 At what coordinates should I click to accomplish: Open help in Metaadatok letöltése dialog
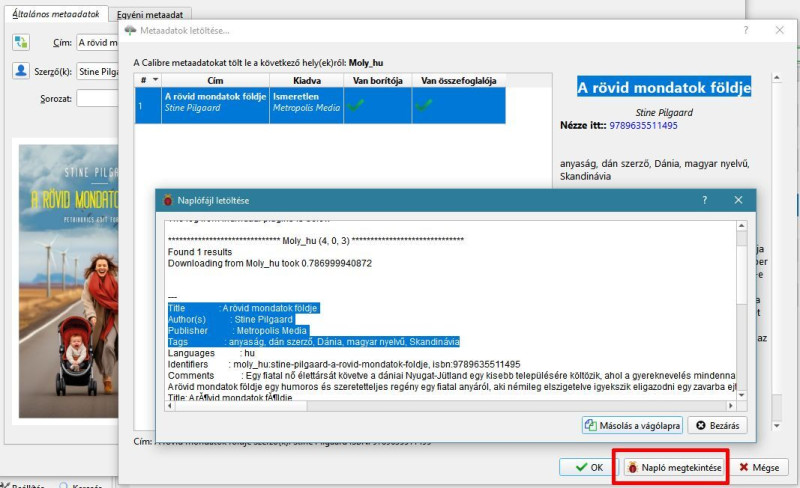[x=746, y=30]
